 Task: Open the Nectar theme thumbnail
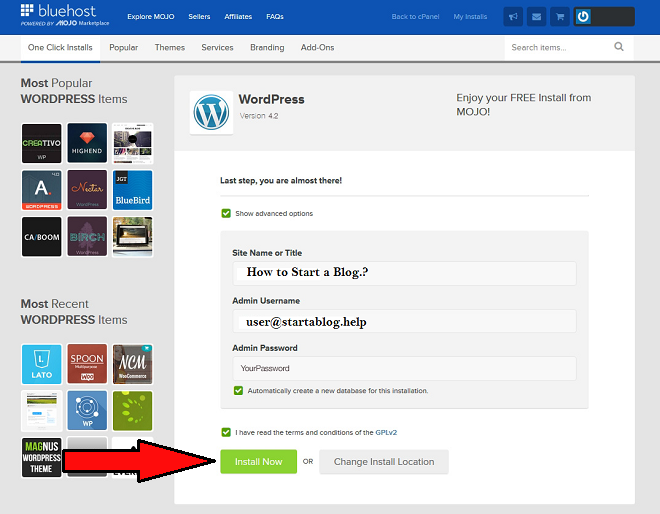(x=87, y=190)
